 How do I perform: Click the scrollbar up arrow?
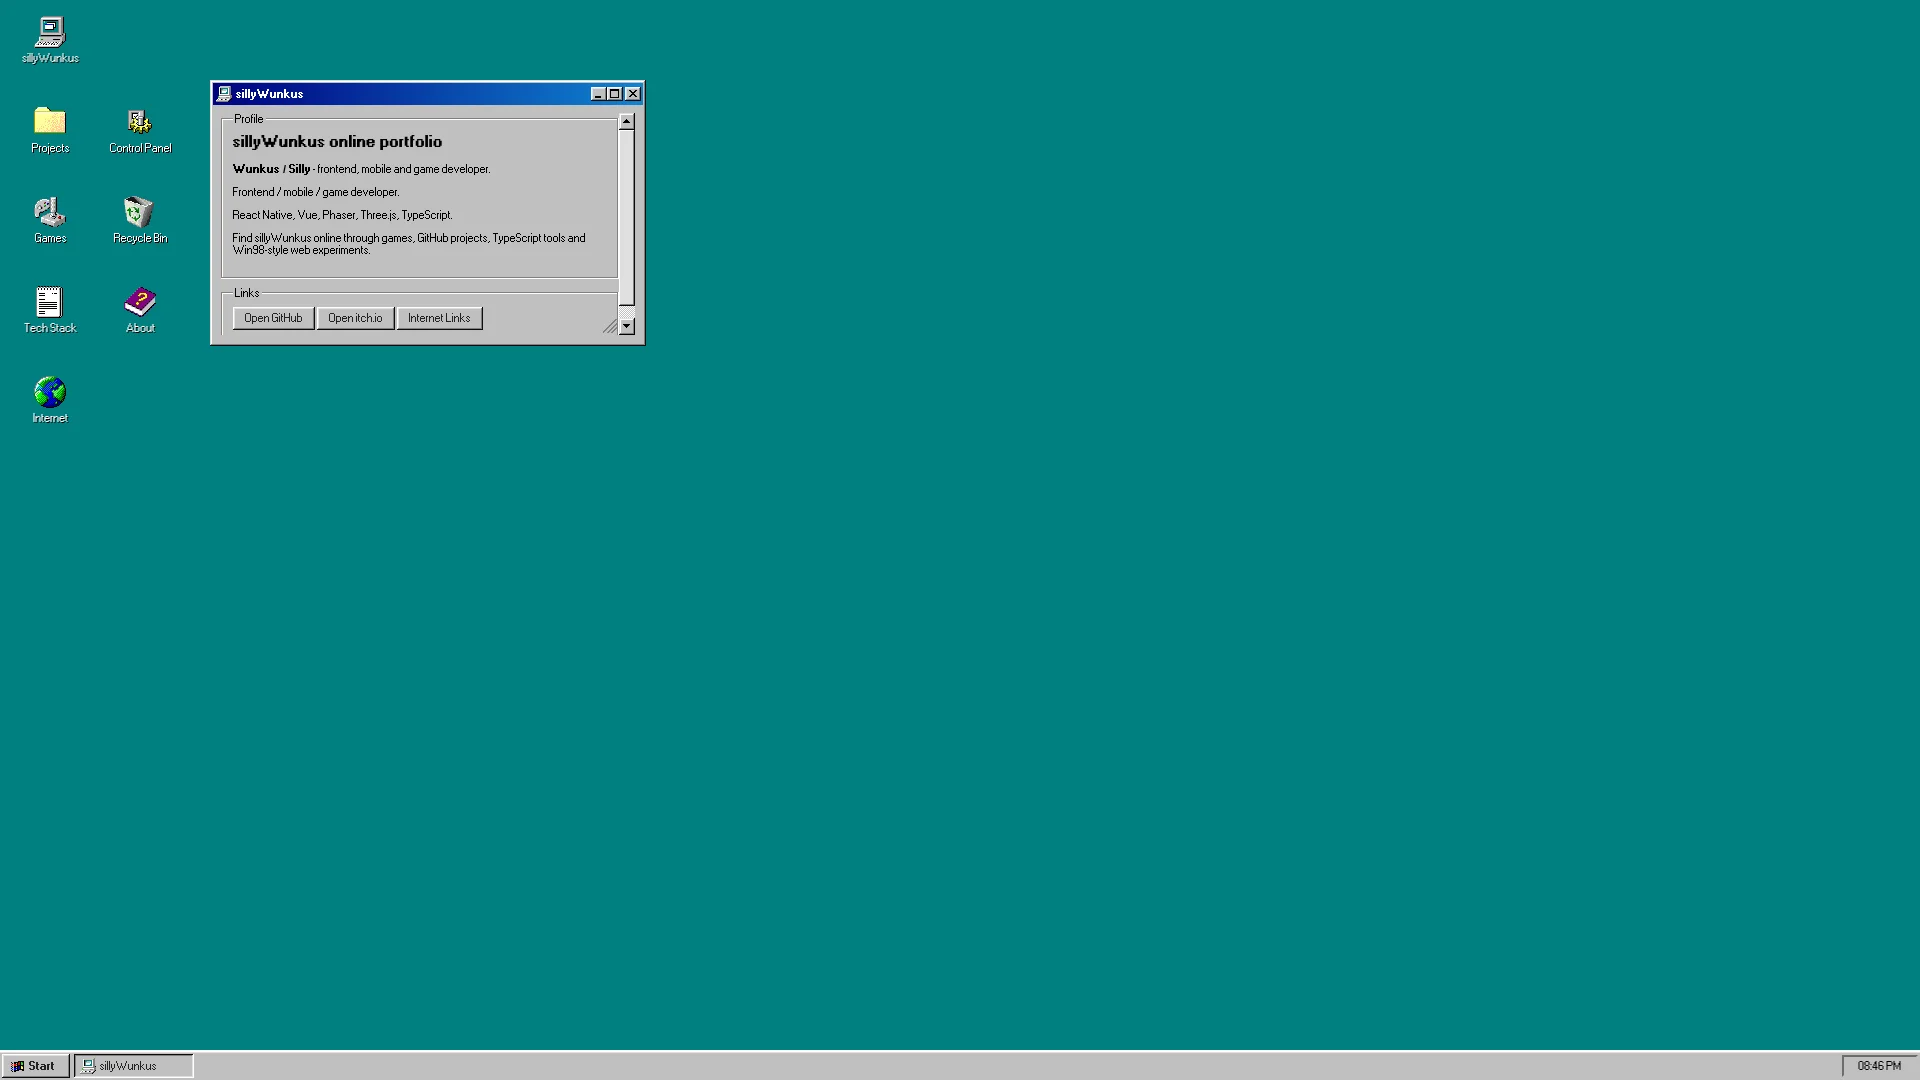(x=627, y=122)
